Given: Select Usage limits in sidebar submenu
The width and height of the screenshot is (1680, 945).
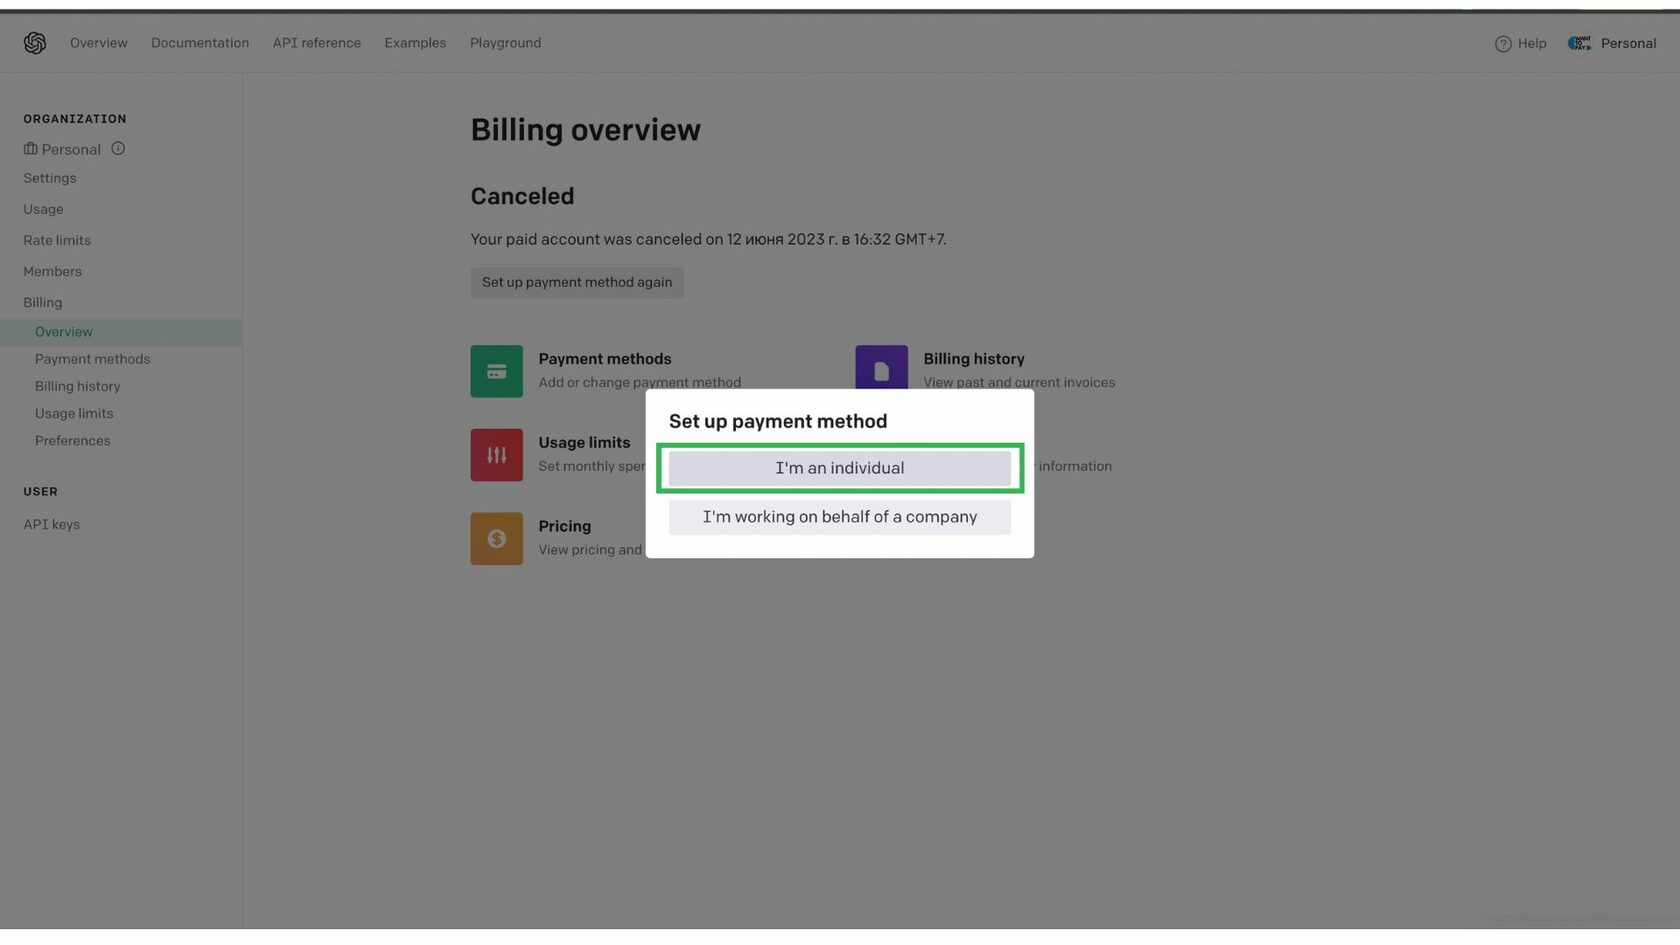Looking at the screenshot, I should tap(74, 413).
